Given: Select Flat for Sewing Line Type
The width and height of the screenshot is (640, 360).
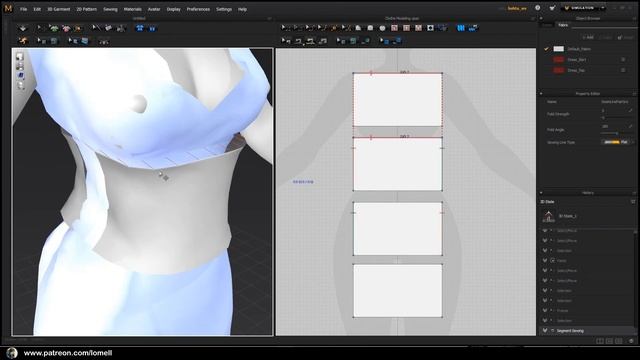Looking at the screenshot, I should coord(624,142).
